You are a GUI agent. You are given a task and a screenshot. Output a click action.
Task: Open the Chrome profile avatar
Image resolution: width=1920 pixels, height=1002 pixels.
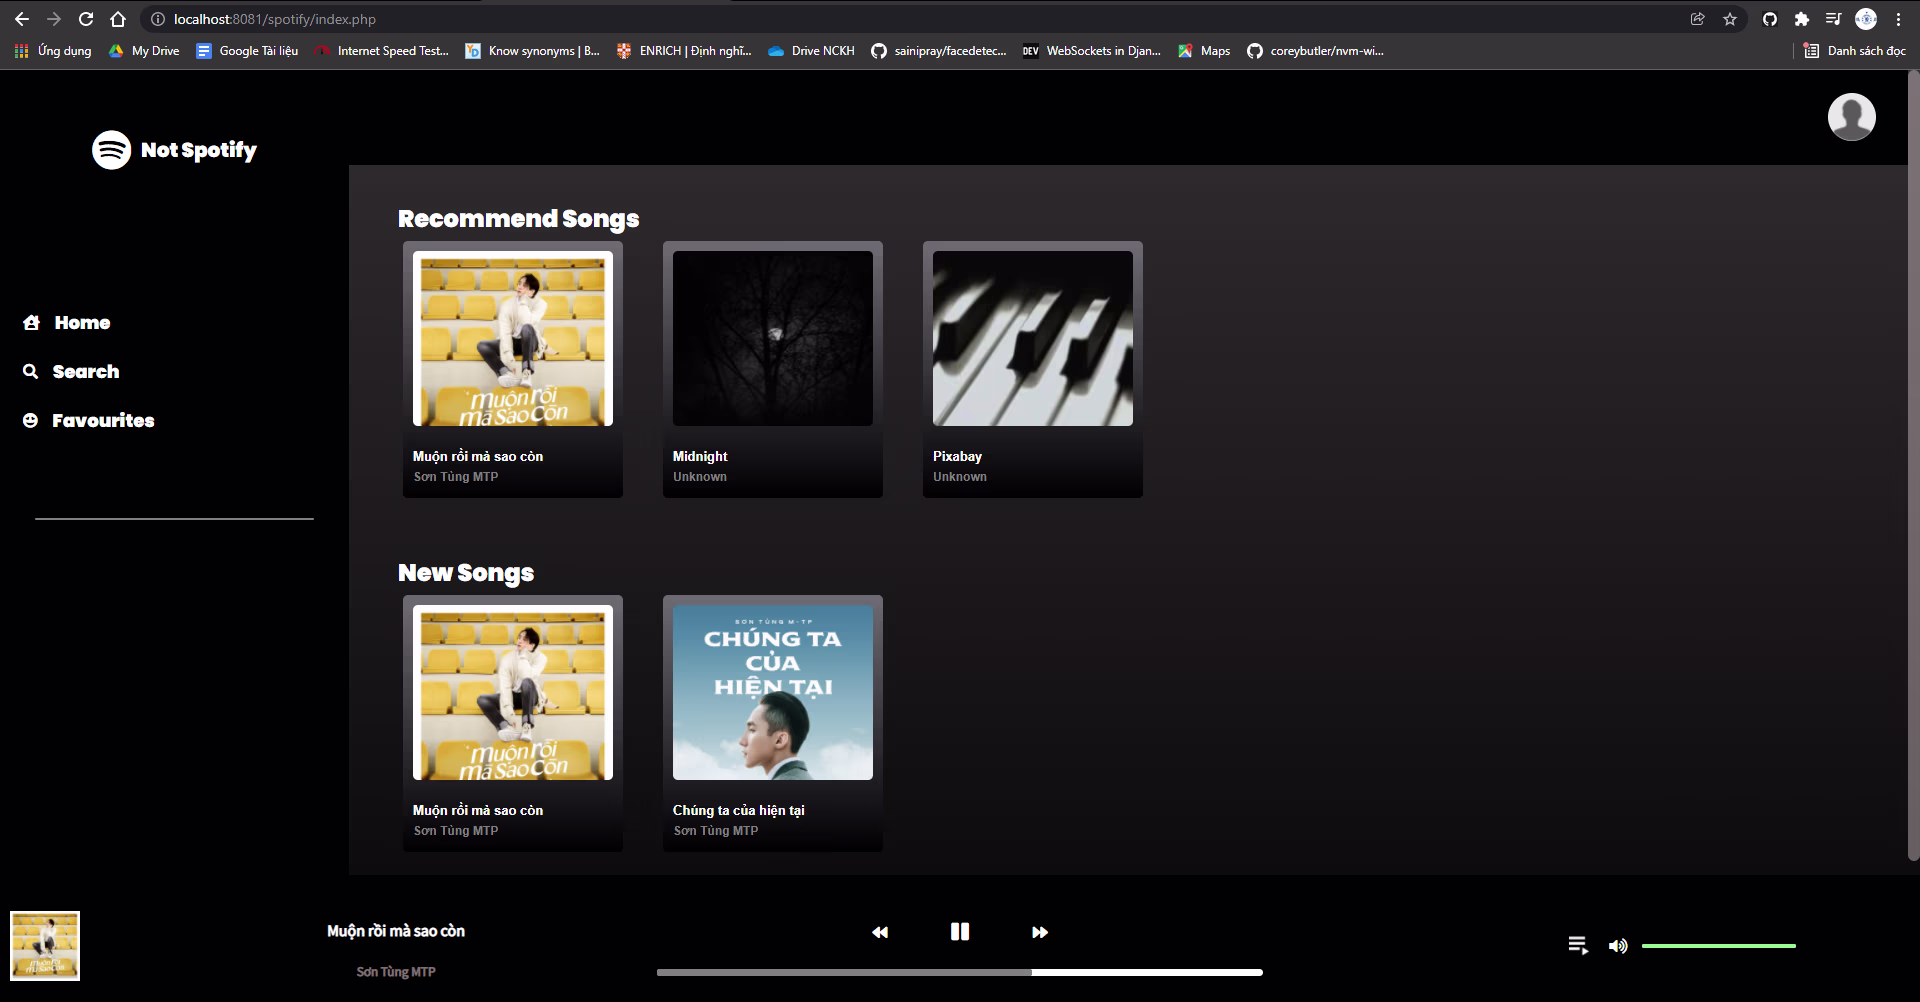coord(1866,19)
